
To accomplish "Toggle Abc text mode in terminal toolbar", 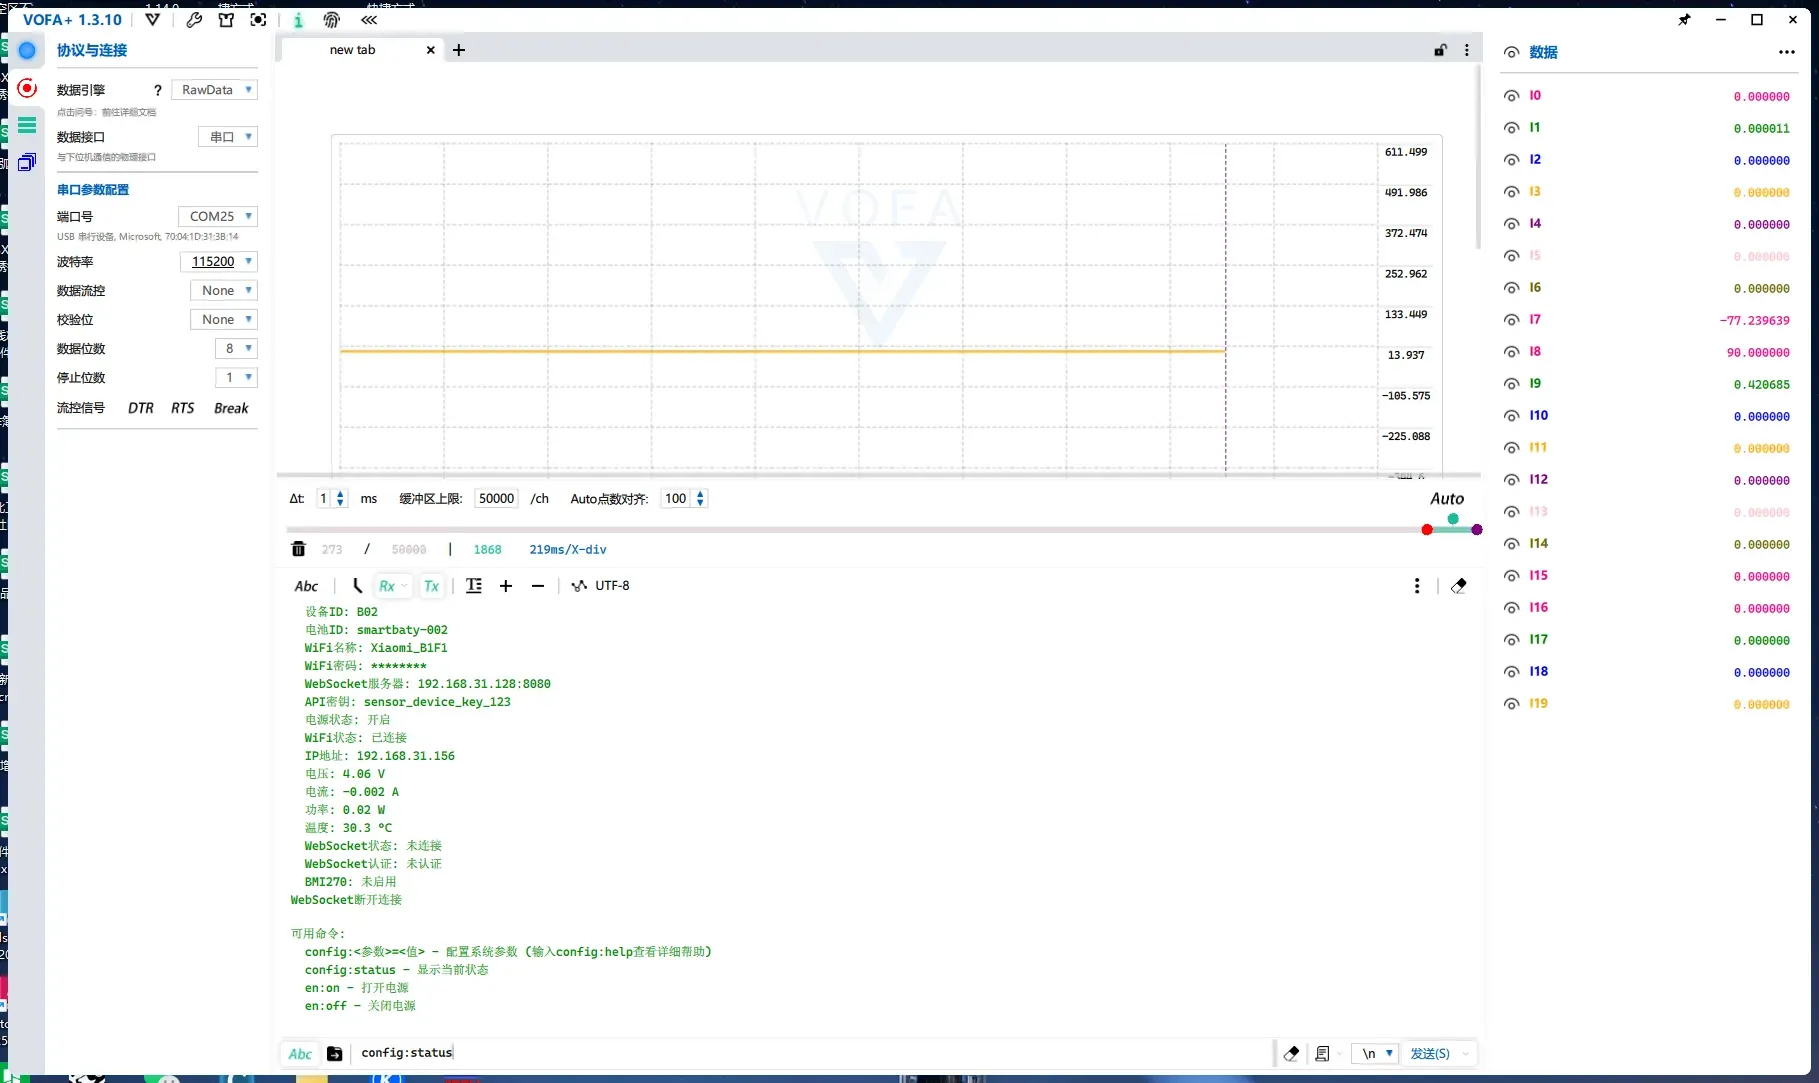I will (306, 586).
